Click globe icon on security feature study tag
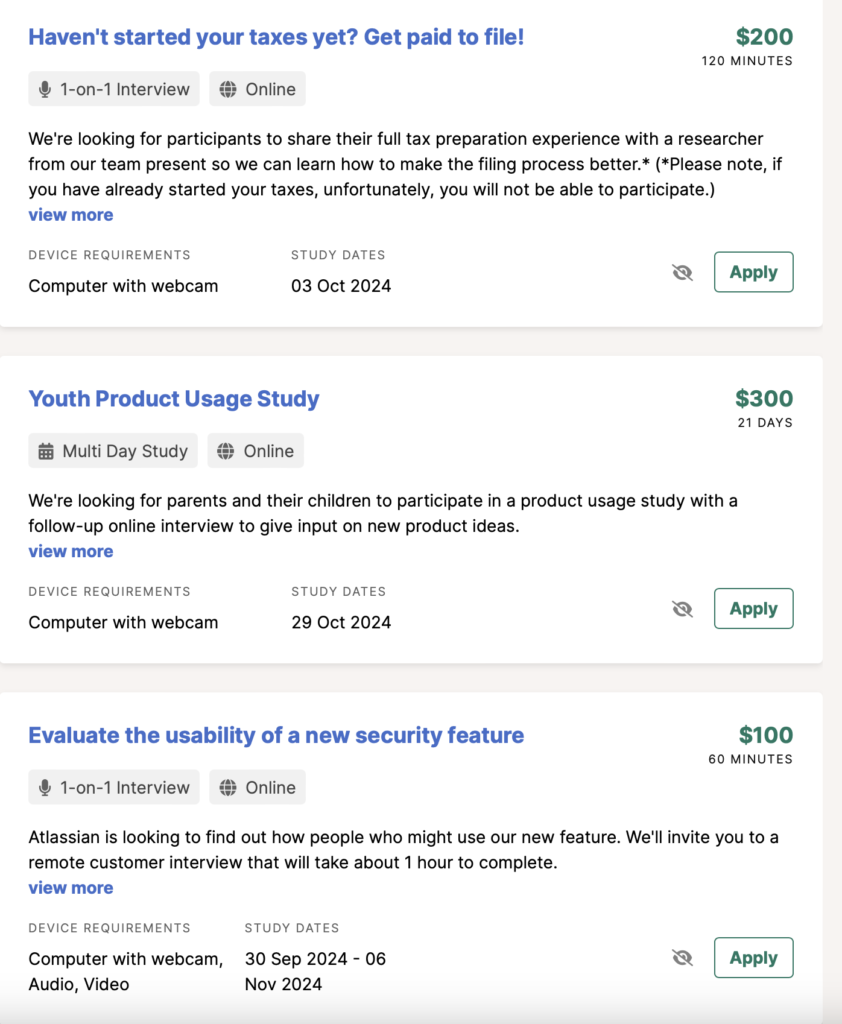 pyautogui.click(x=227, y=788)
